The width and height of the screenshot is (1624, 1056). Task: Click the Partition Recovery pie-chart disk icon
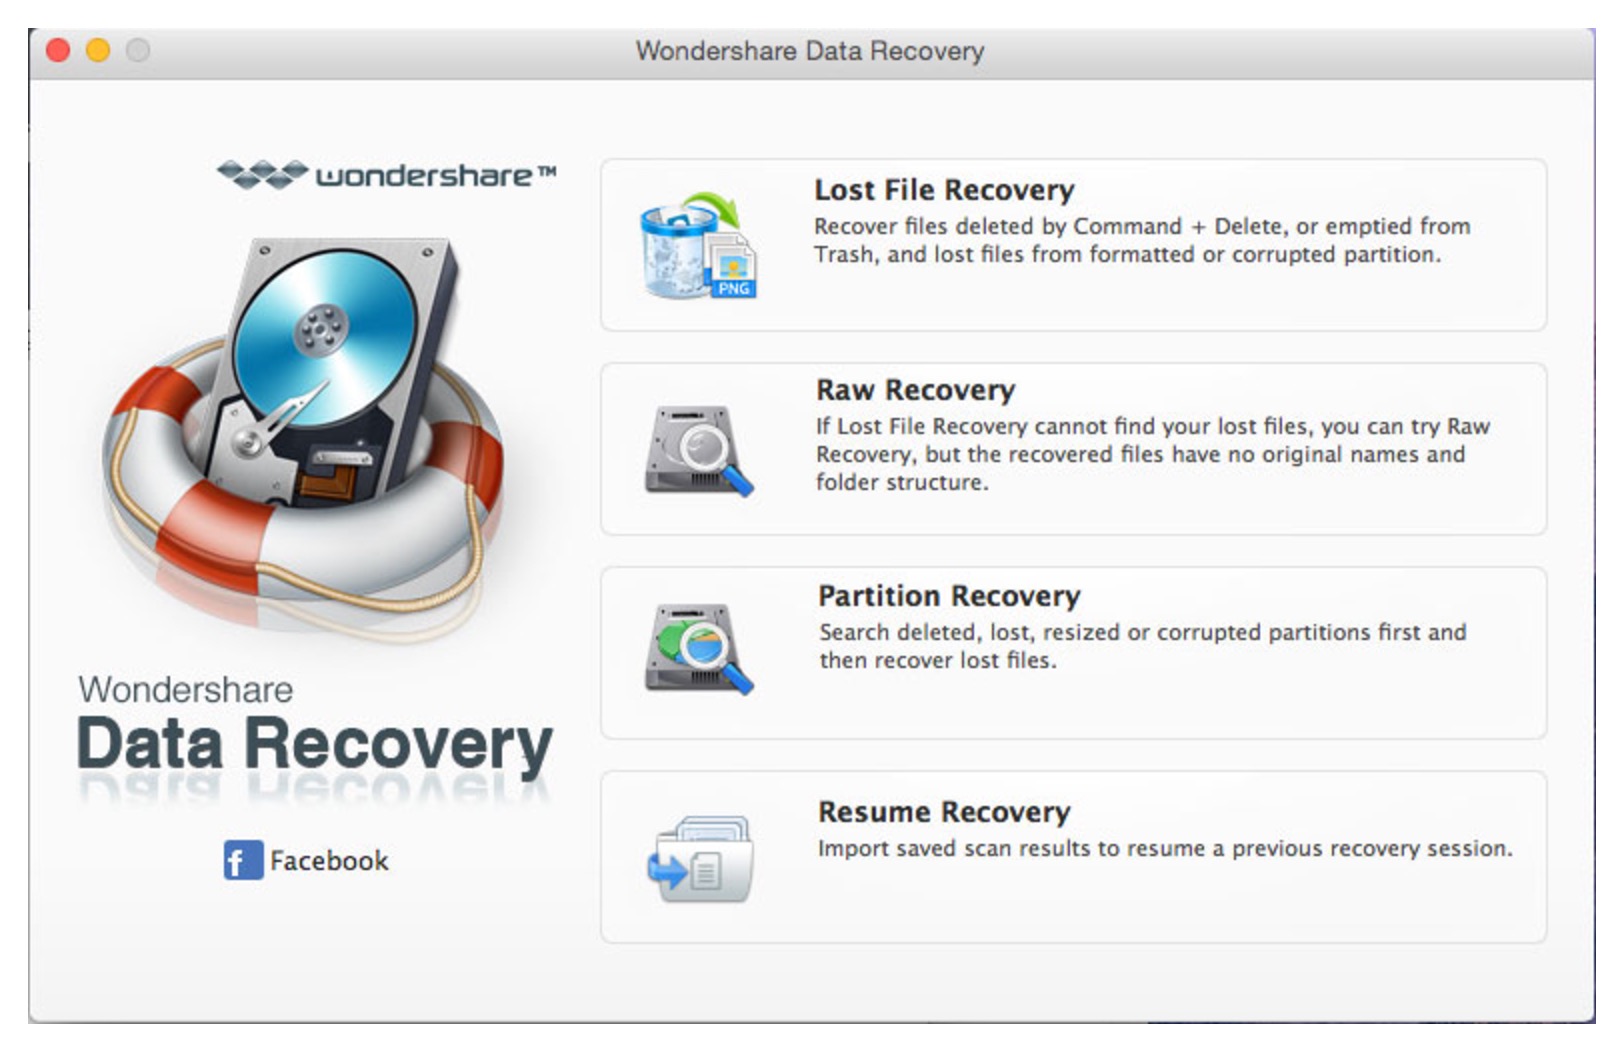698,648
